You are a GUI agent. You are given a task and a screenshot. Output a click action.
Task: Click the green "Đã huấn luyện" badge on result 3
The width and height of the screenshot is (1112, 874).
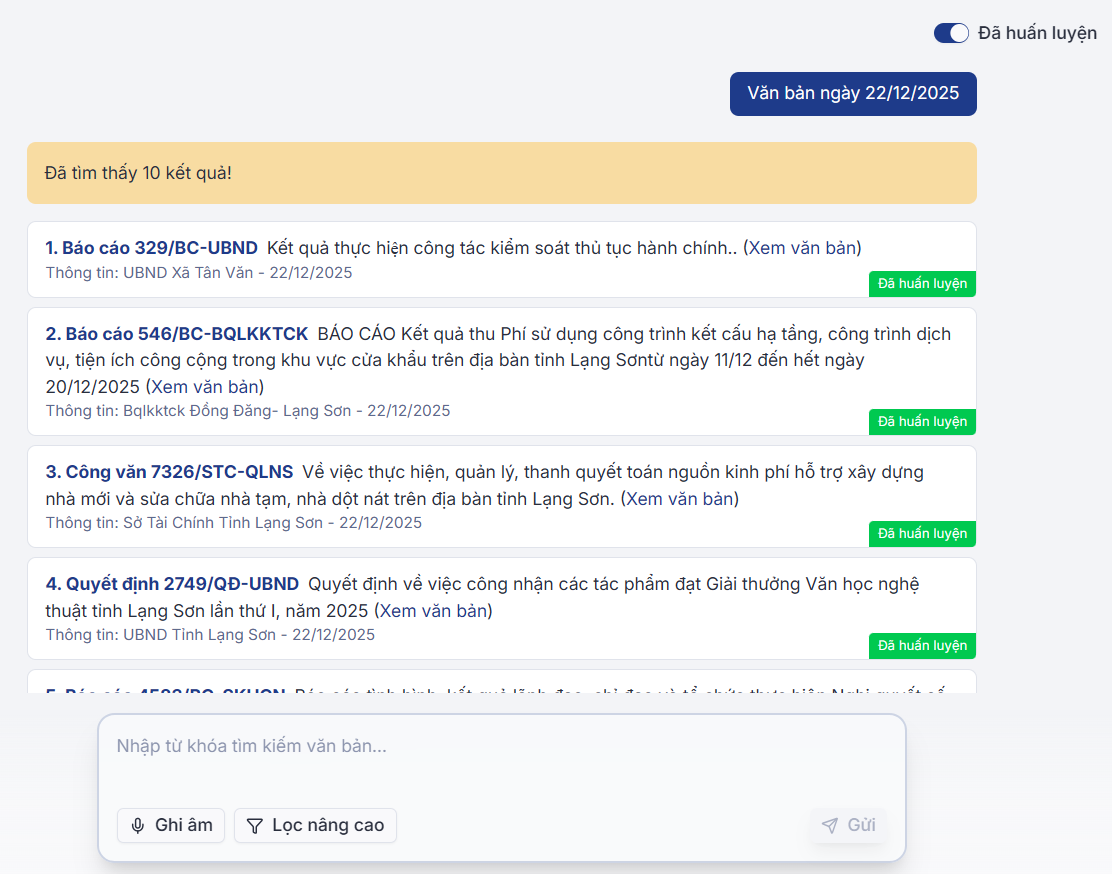pyautogui.click(x=922, y=534)
